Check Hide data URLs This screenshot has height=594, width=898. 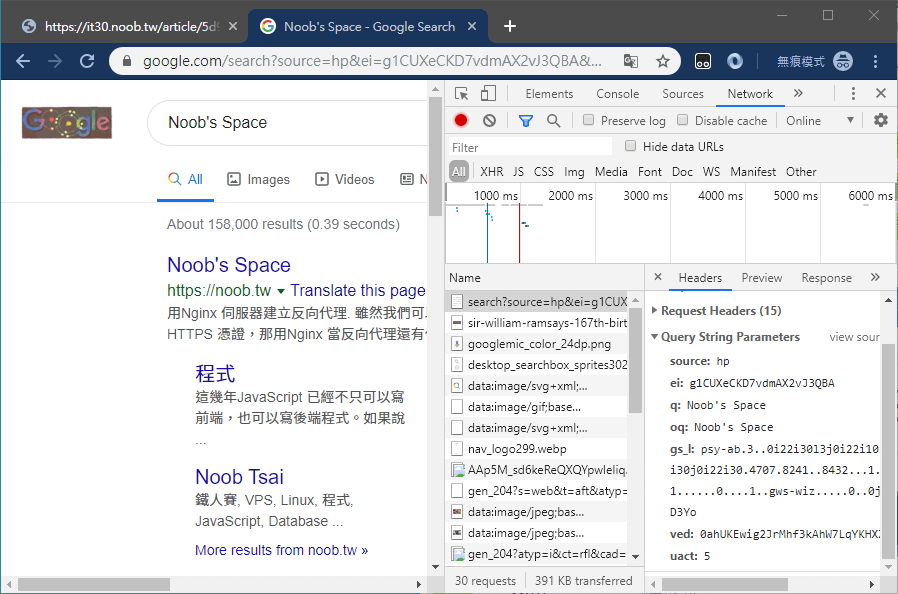tap(631, 146)
